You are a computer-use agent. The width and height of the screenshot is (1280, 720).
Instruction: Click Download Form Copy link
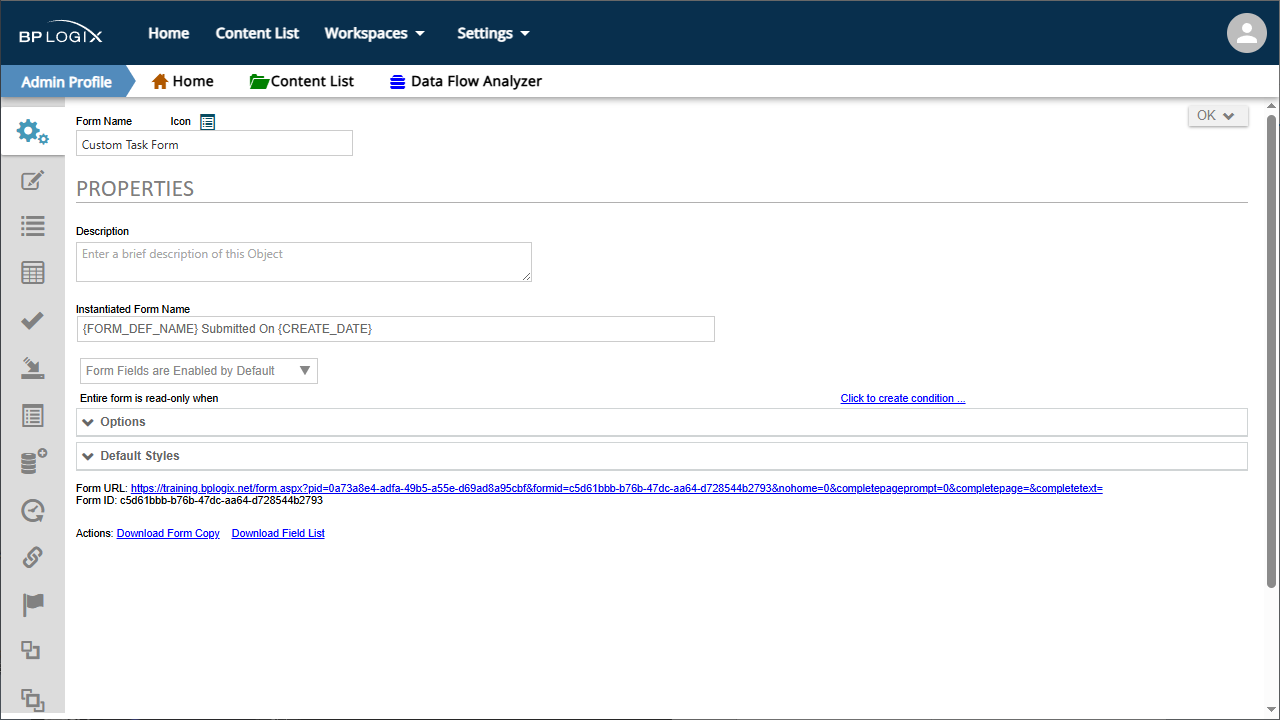168,533
